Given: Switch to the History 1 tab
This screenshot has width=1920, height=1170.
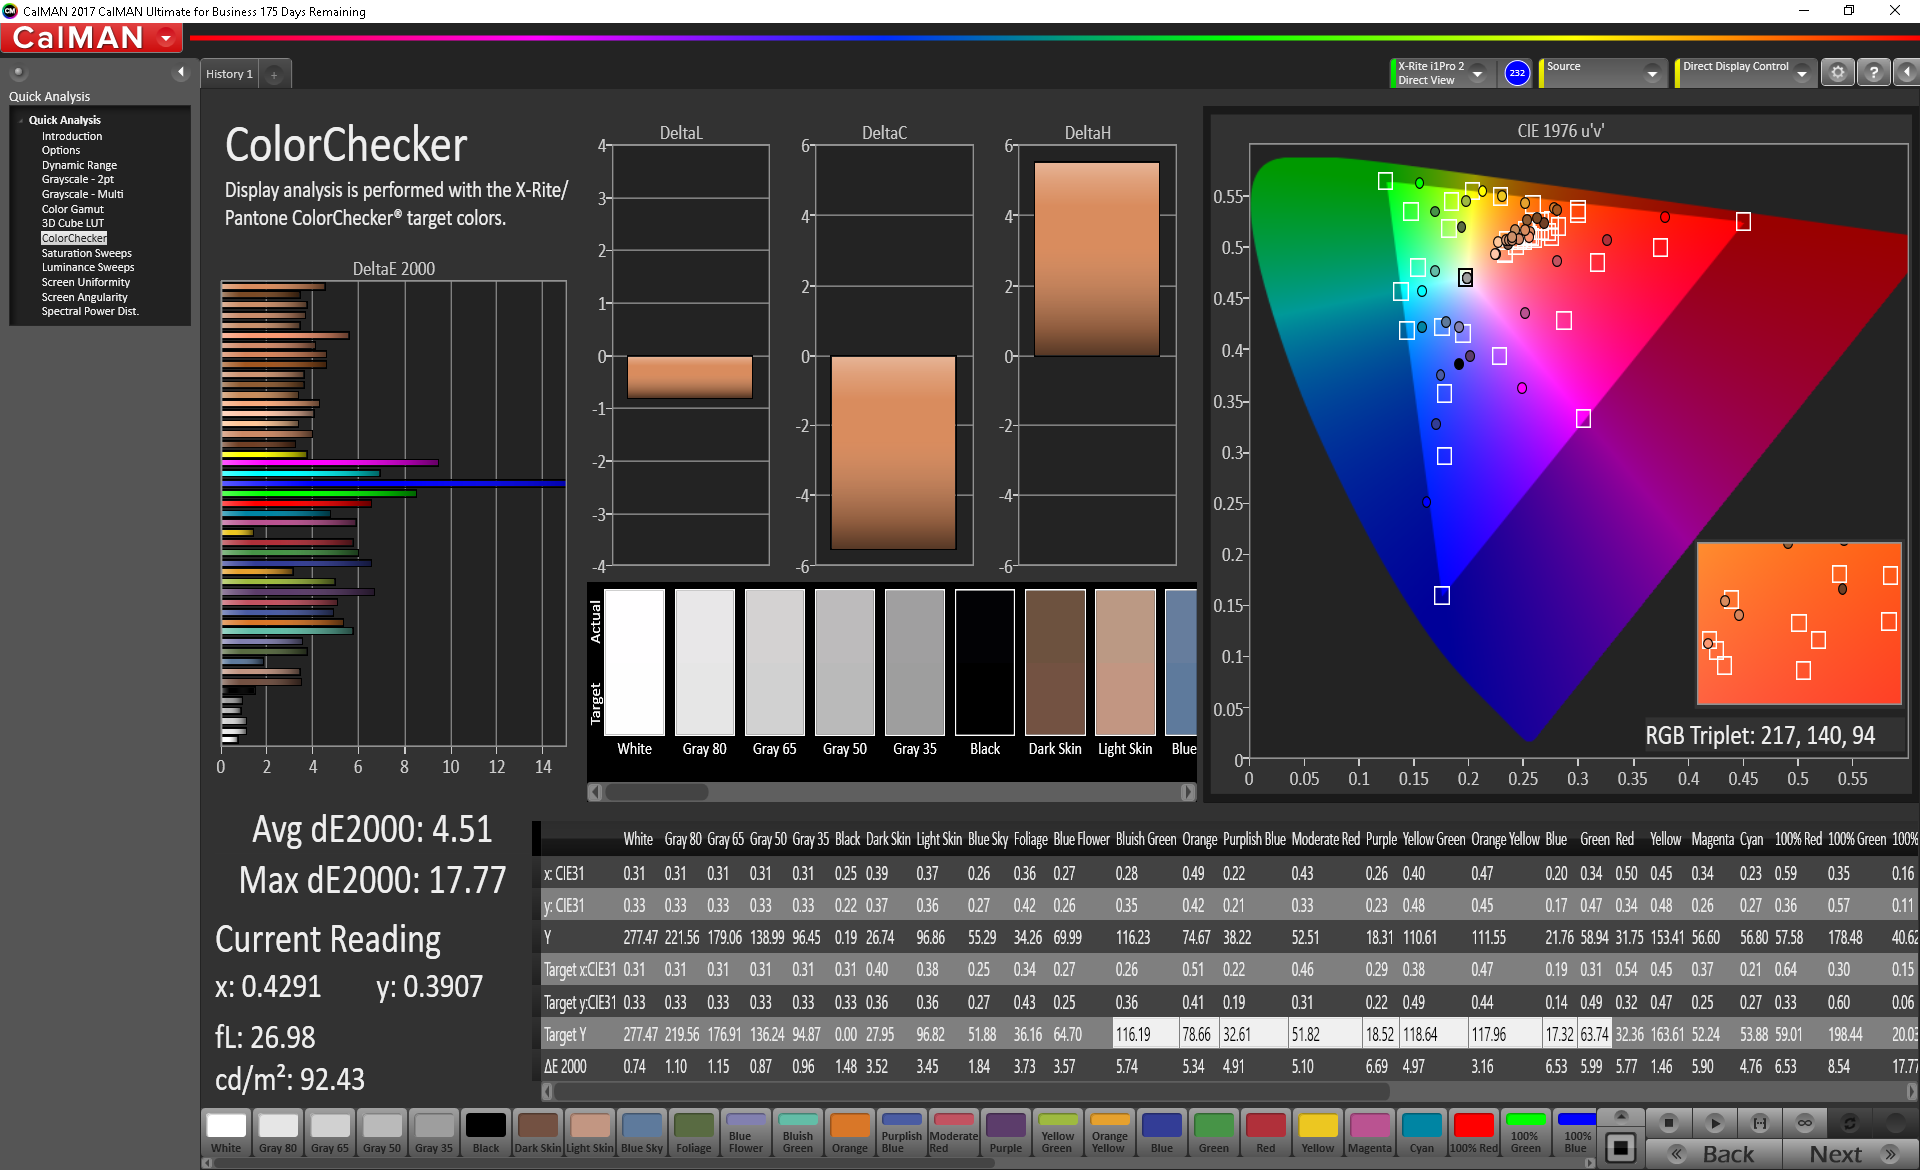Looking at the screenshot, I should (229, 75).
